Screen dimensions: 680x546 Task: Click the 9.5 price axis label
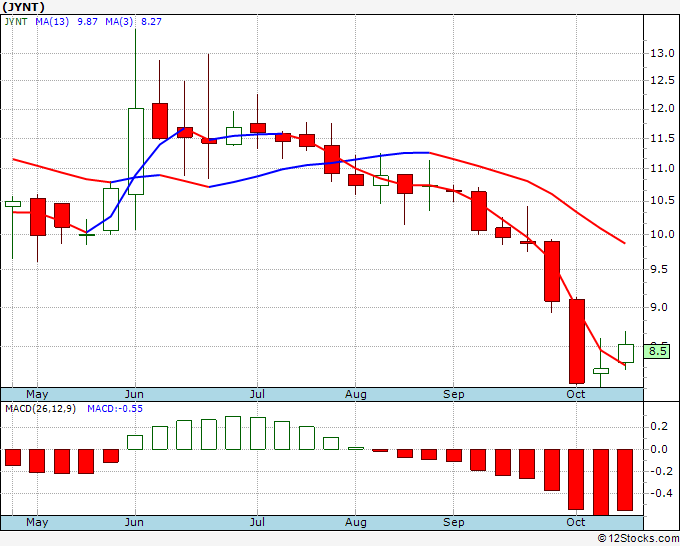coord(659,269)
